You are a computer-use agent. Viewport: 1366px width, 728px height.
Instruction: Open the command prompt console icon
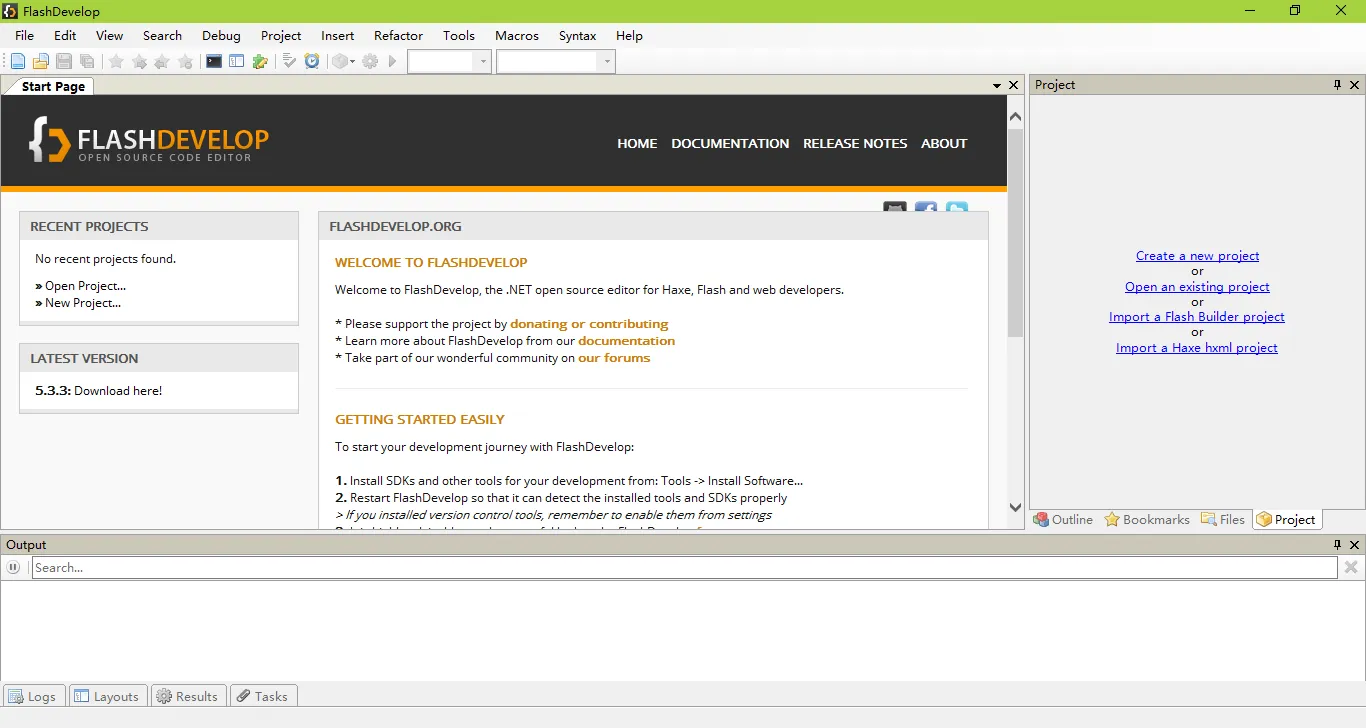[214, 62]
